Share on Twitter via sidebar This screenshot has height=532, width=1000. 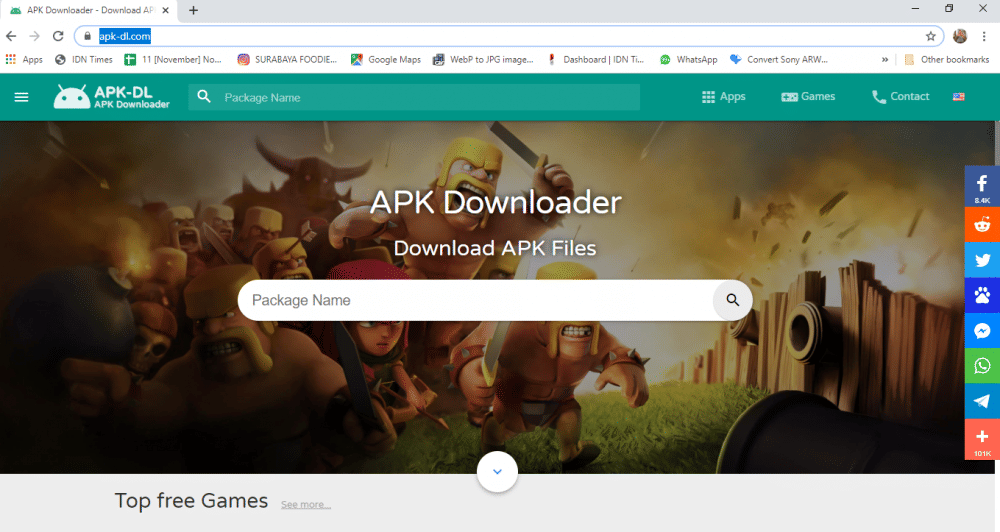(982, 260)
